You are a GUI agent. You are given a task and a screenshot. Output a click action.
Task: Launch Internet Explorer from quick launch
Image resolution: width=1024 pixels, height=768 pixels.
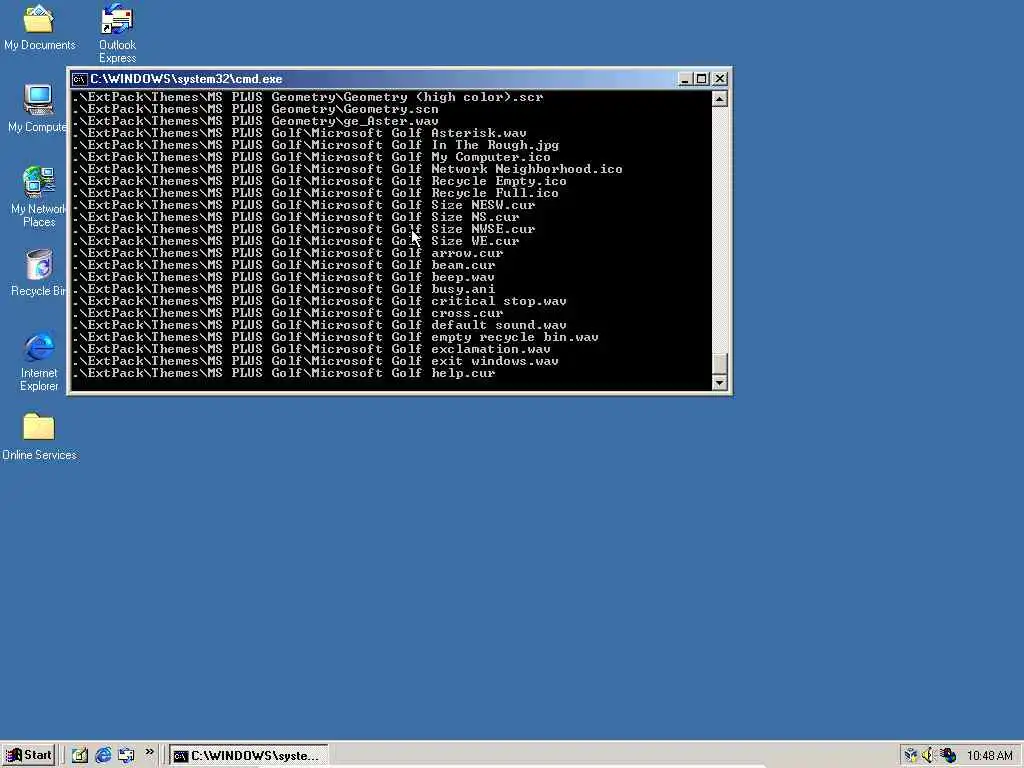(103, 756)
